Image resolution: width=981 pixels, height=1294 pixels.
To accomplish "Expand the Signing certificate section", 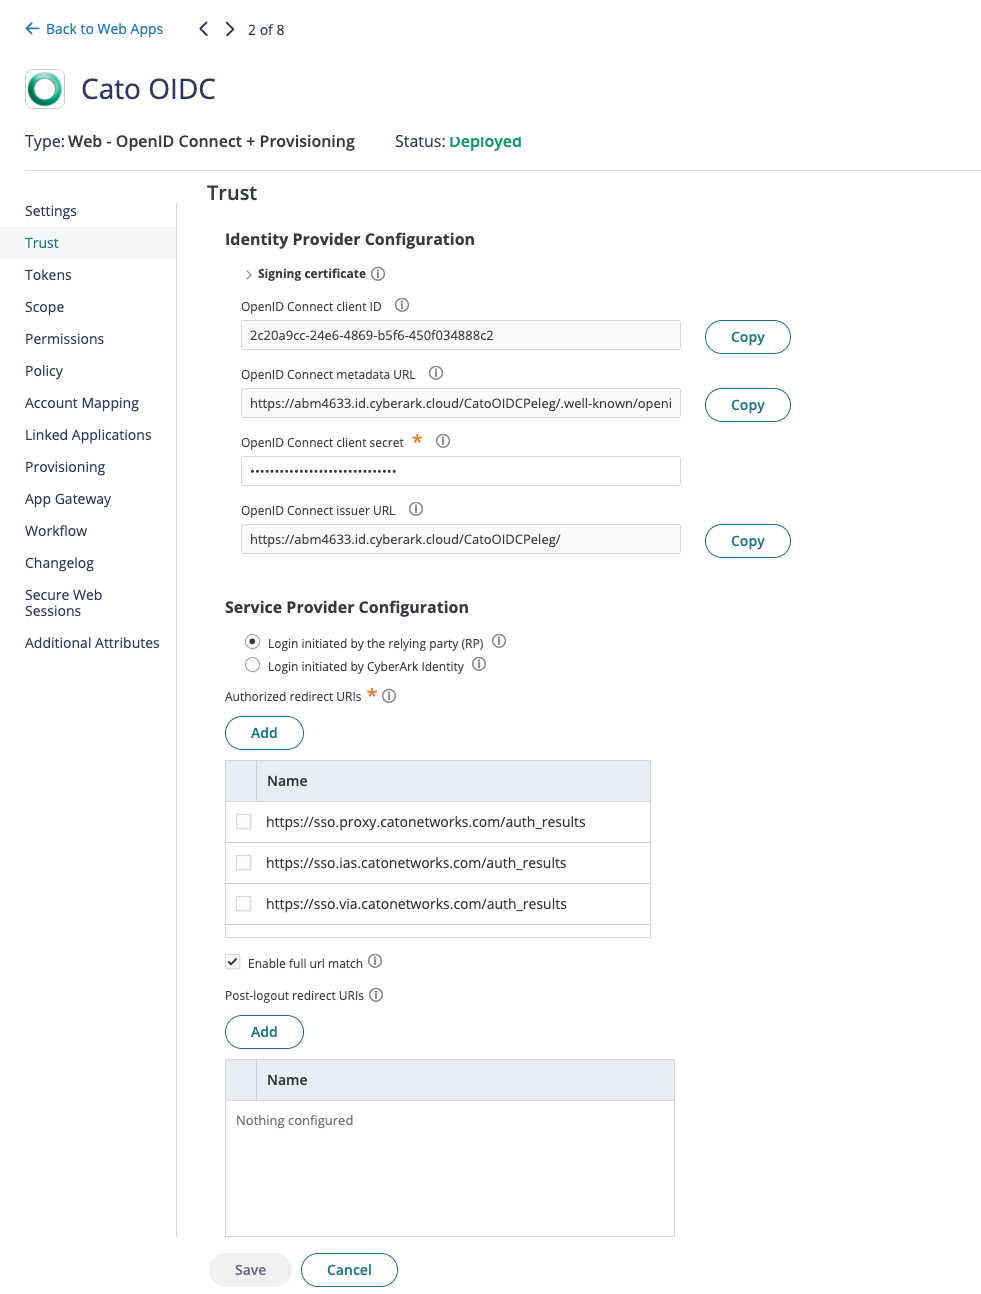I will point(248,273).
